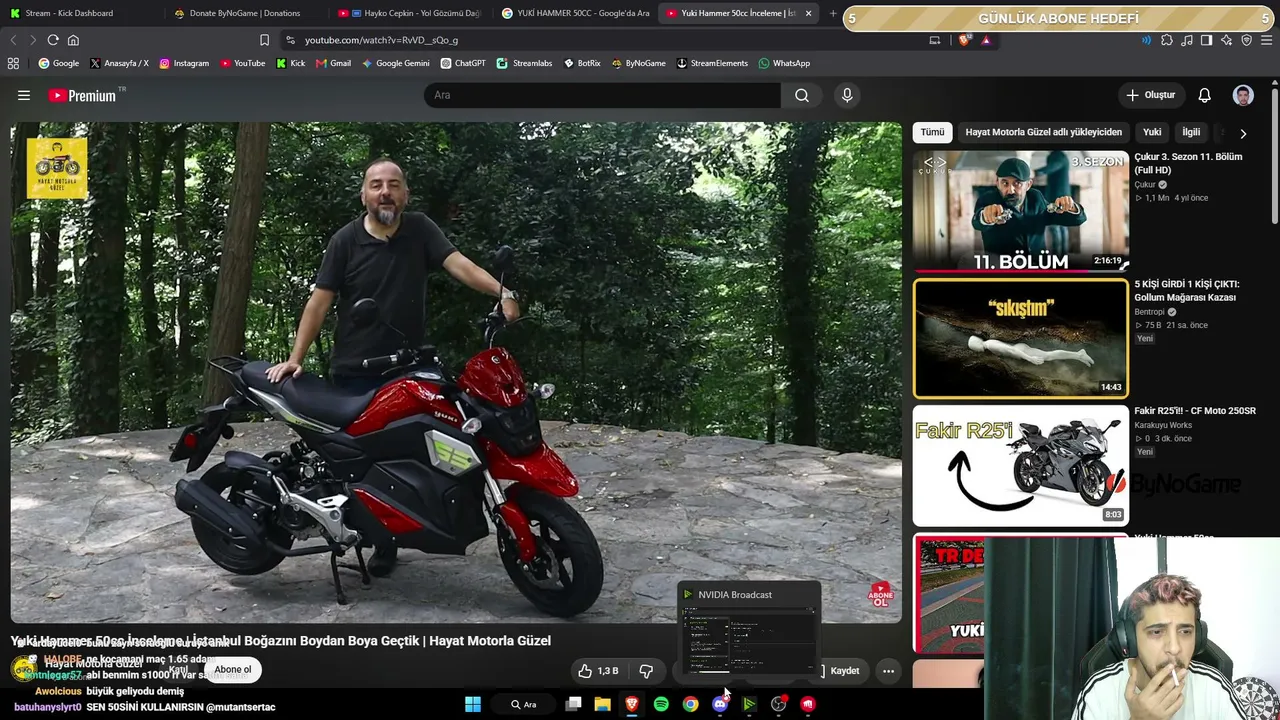Open Spotify from the taskbar
Viewport: 1280px width, 720px height.
661,704
